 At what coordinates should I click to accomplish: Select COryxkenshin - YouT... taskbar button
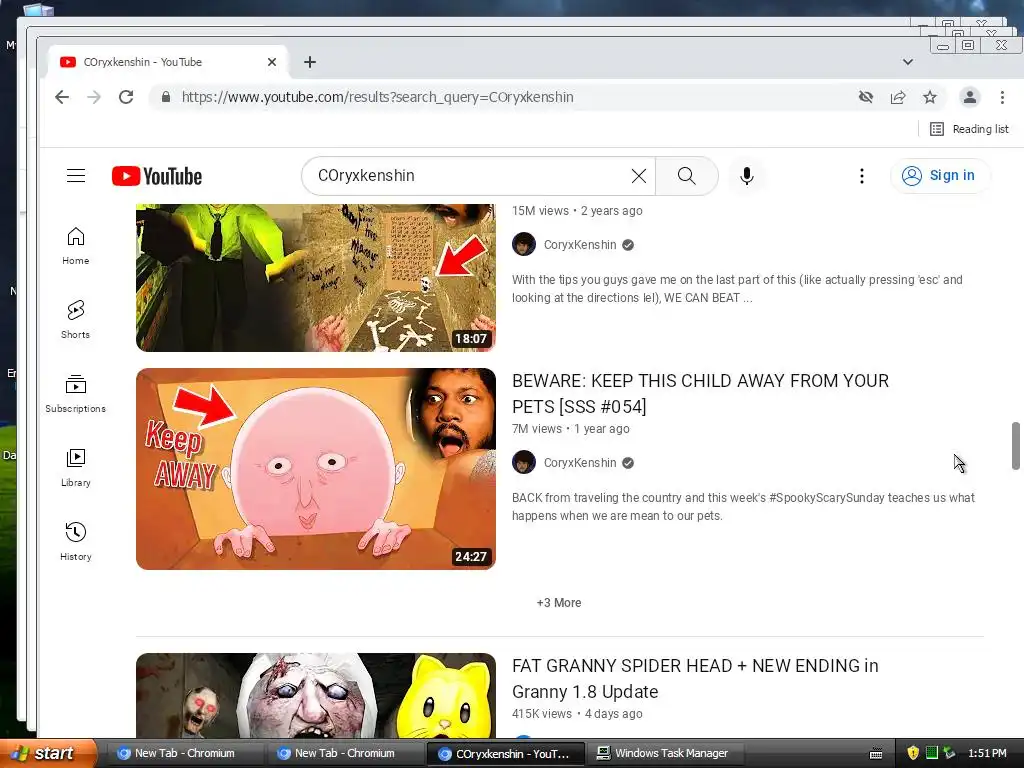click(505, 754)
